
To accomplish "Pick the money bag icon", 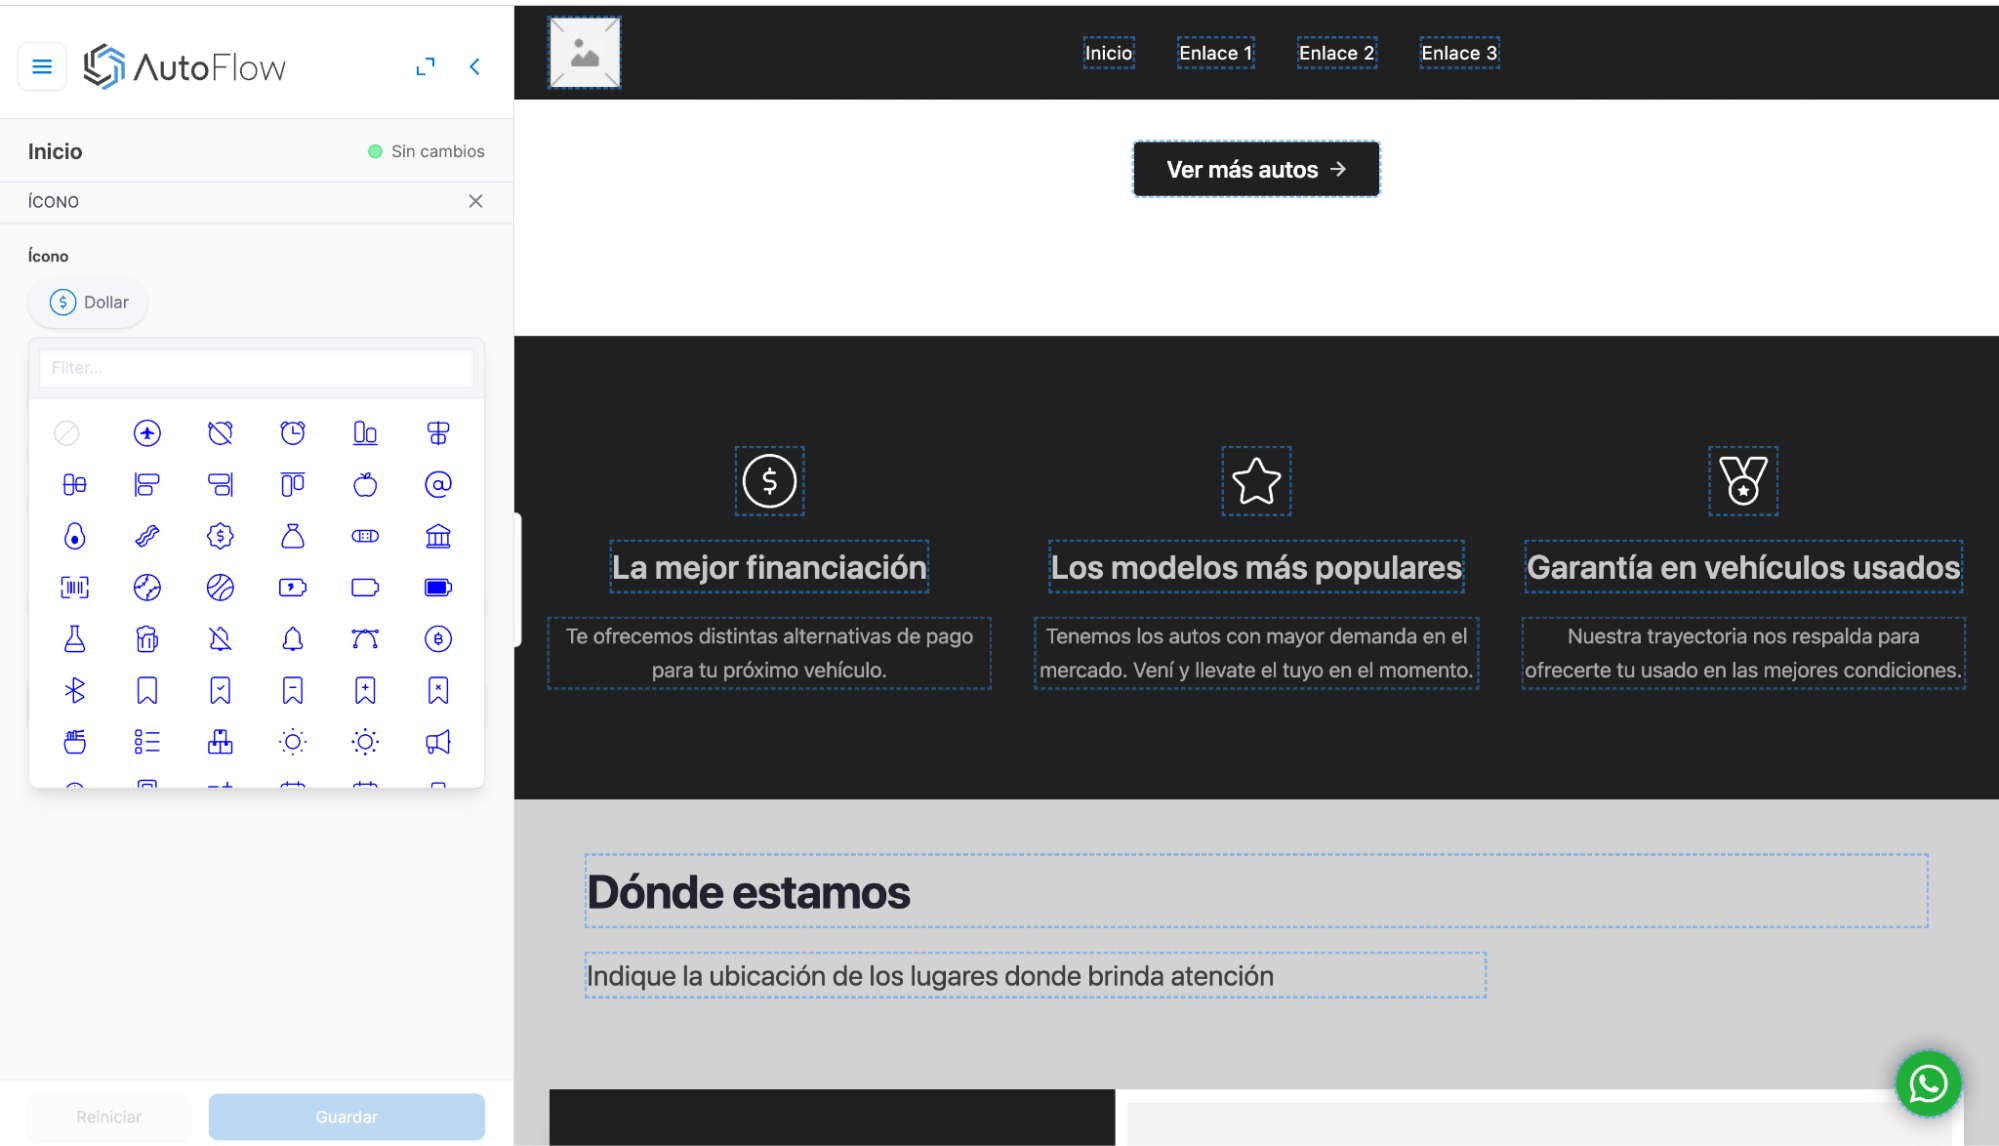I will tap(293, 536).
